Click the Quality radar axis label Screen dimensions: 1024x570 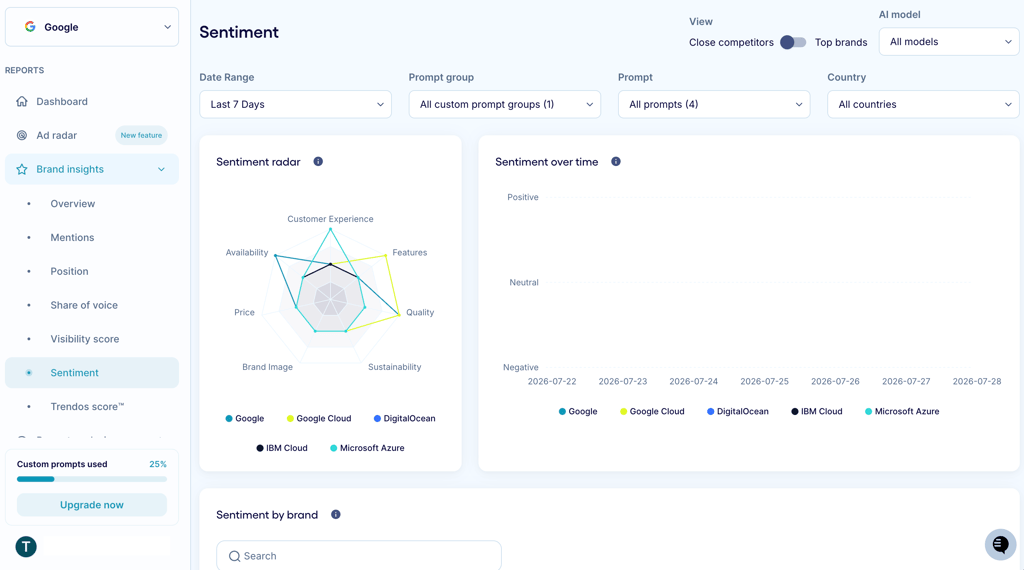click(420, 313)
